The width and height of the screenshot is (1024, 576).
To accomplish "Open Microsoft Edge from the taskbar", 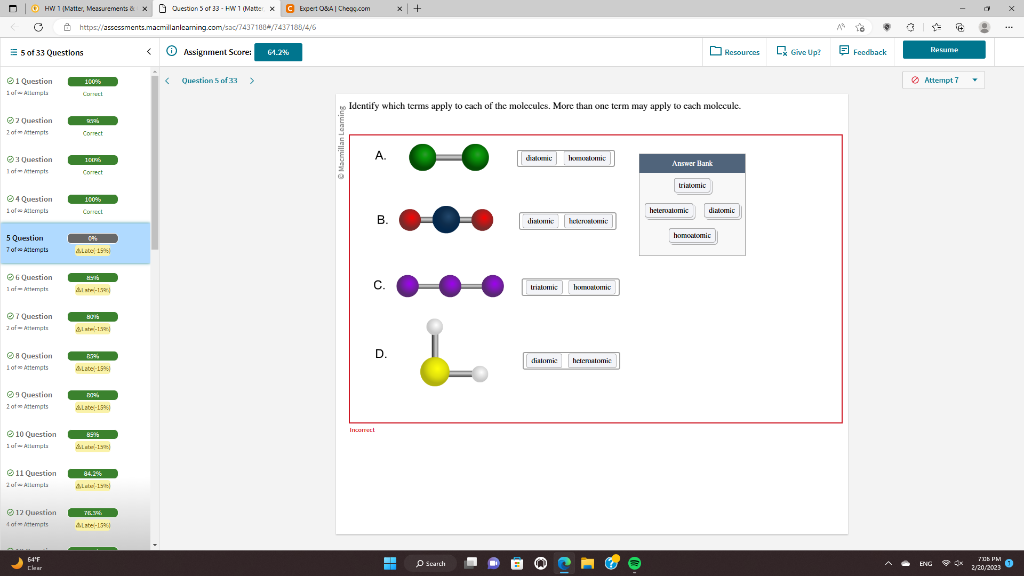I will point(564,563).
